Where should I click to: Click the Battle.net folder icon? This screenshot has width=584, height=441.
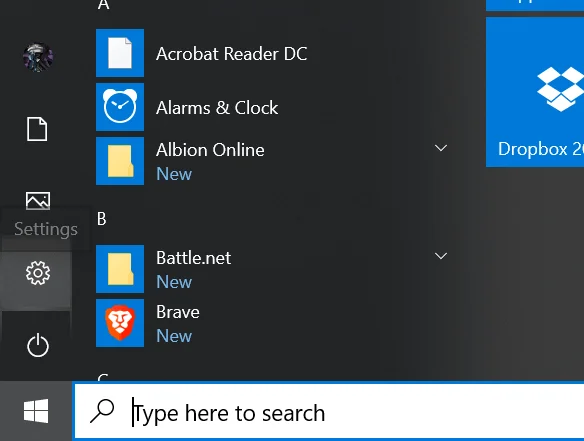pos(120,269)
